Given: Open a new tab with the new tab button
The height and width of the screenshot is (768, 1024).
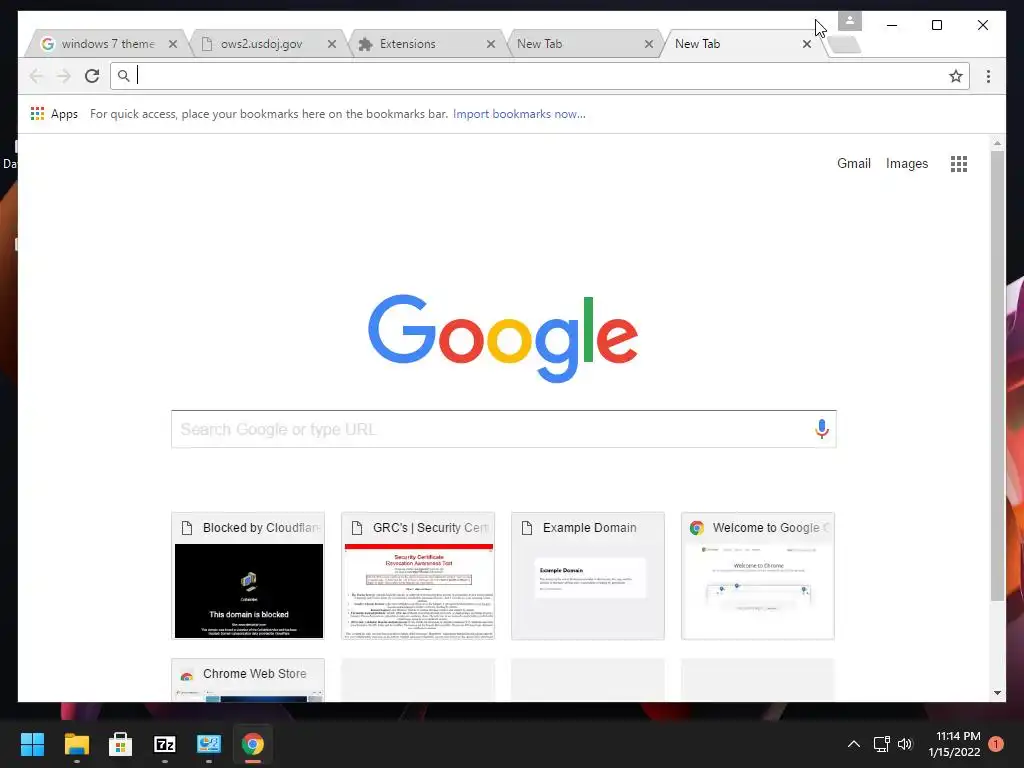Looking at the screenshot, I should (845, 44).
